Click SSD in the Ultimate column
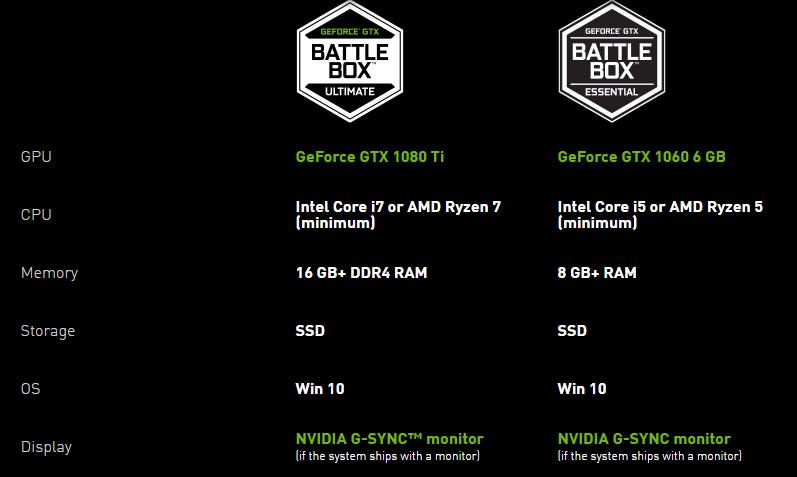Viewport: 797px width, 477px height. 310,331
